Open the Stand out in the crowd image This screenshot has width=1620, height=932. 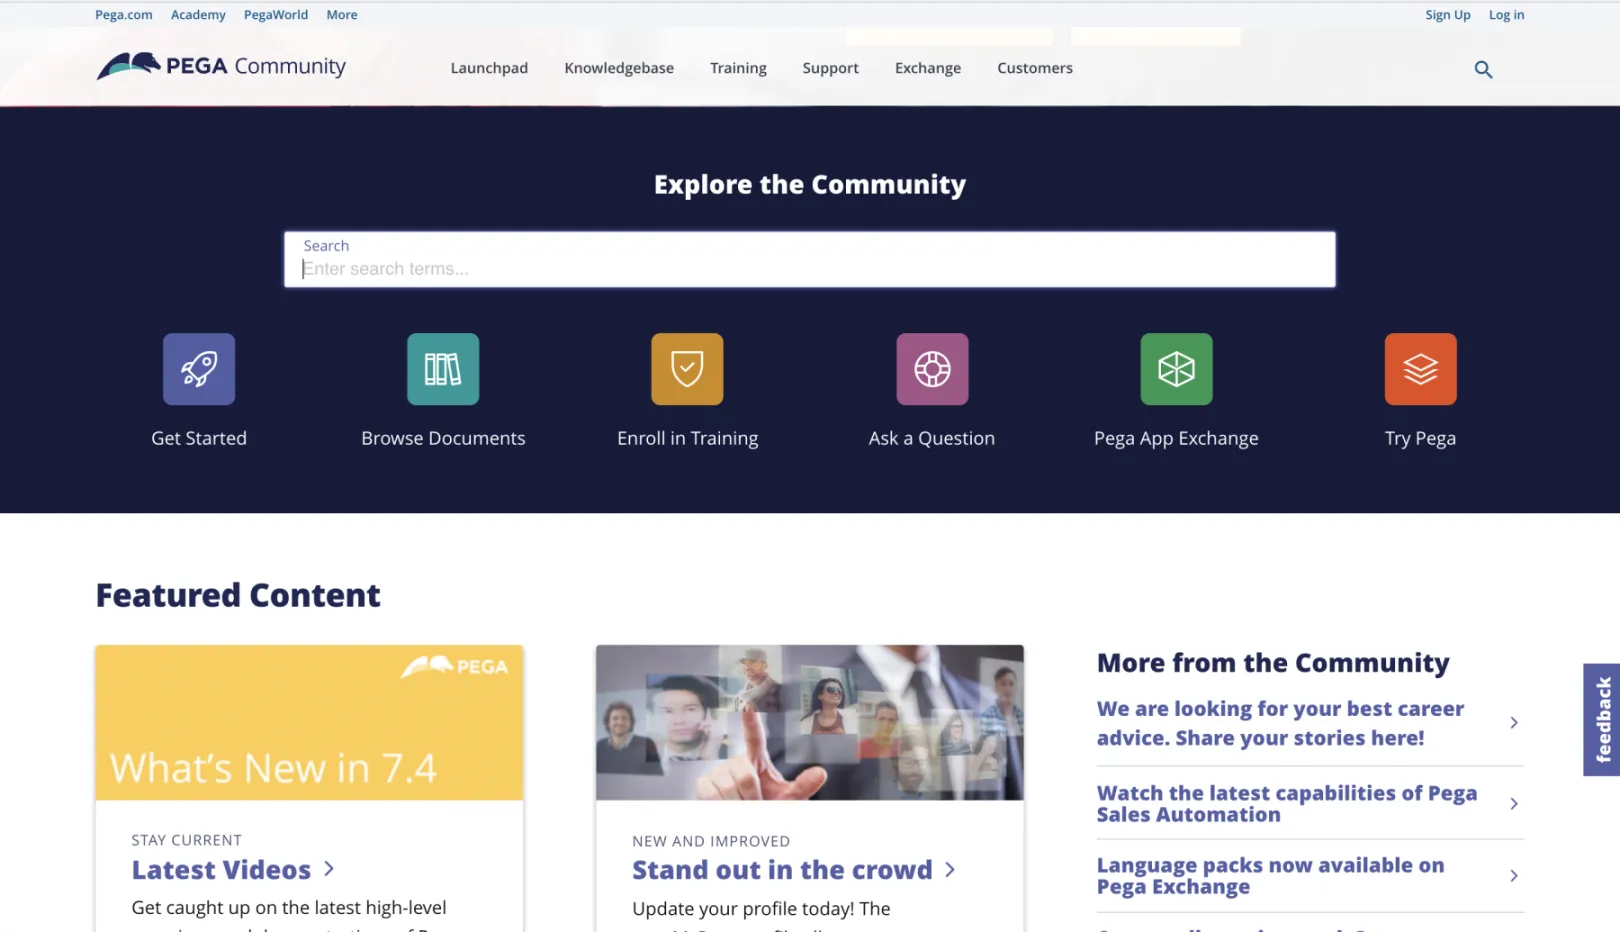[810, 722]
